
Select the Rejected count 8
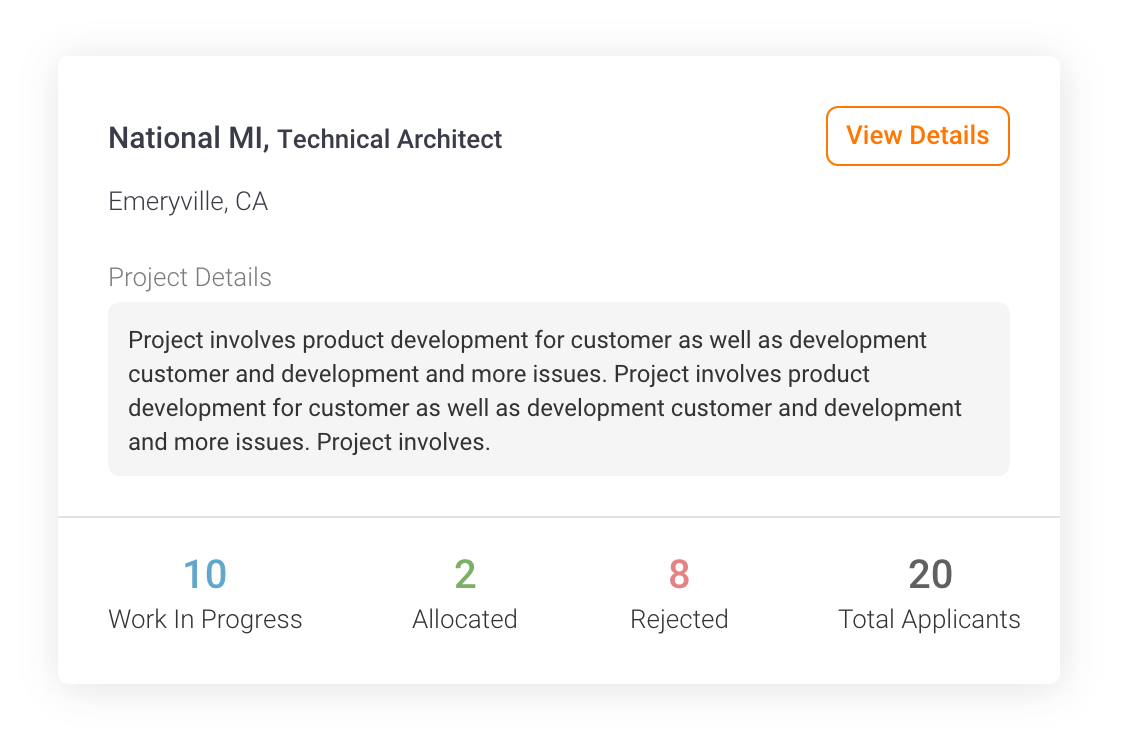679,575
